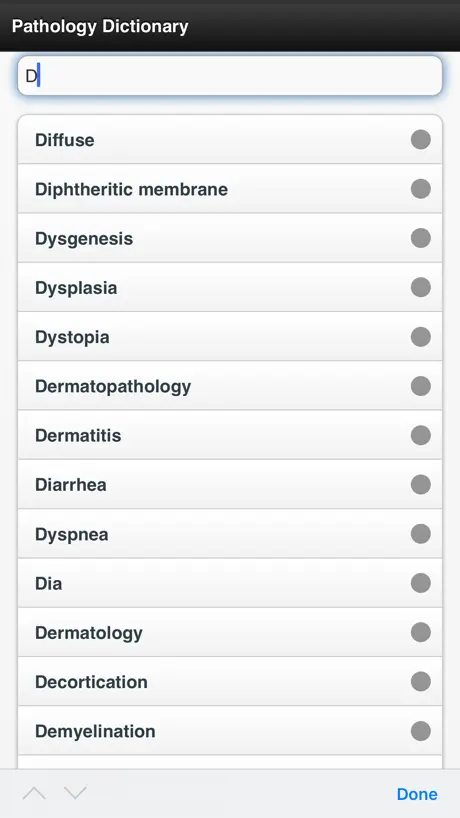Tap the gray circle next to Dysplasia
The image size is (460, 818).
pyautogui.click(x=420, y=287)
